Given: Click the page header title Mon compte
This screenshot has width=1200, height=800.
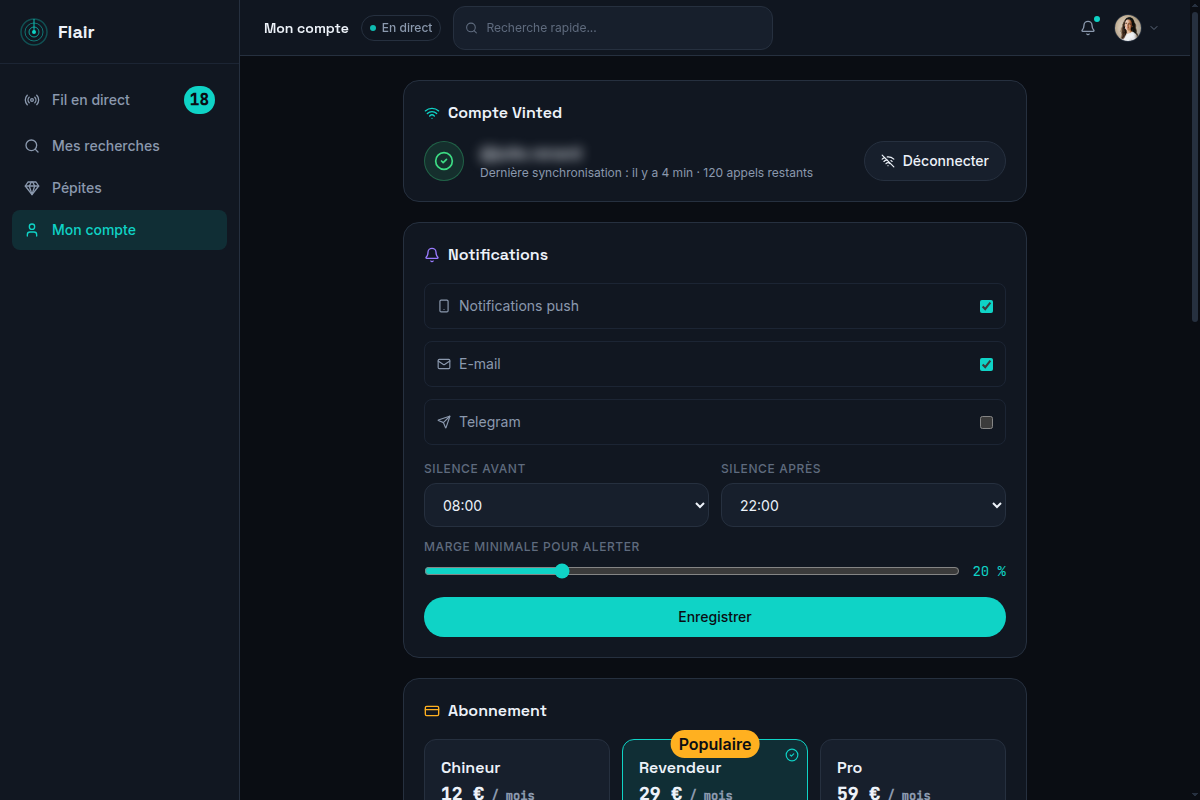Looking at the screenshot, I should (306, 28).
